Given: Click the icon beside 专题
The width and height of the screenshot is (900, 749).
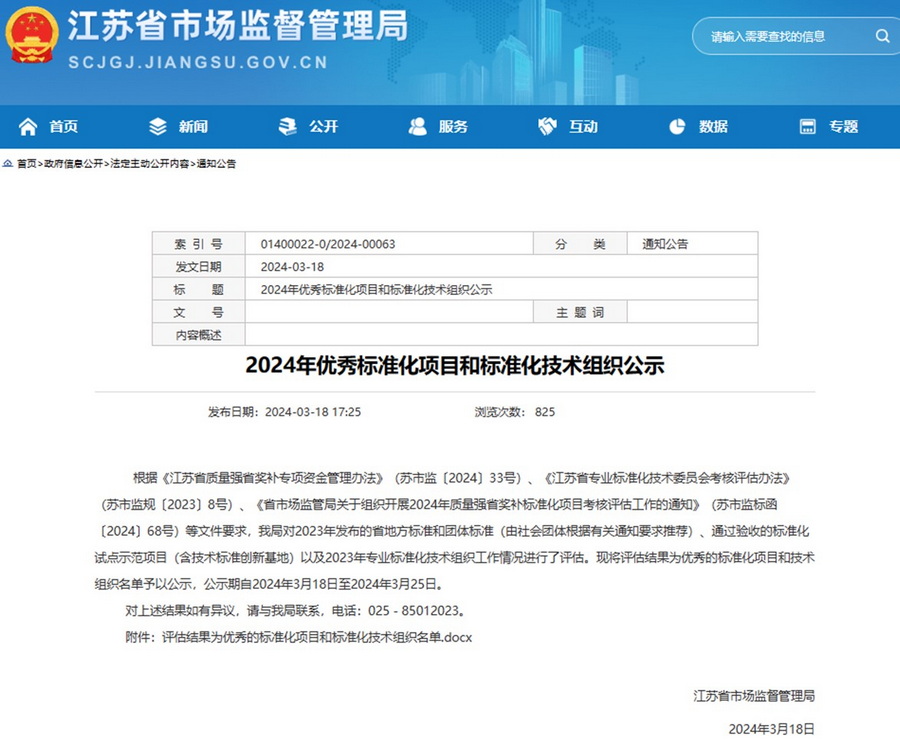Looking at the screenshot, I should pos(807,127).
